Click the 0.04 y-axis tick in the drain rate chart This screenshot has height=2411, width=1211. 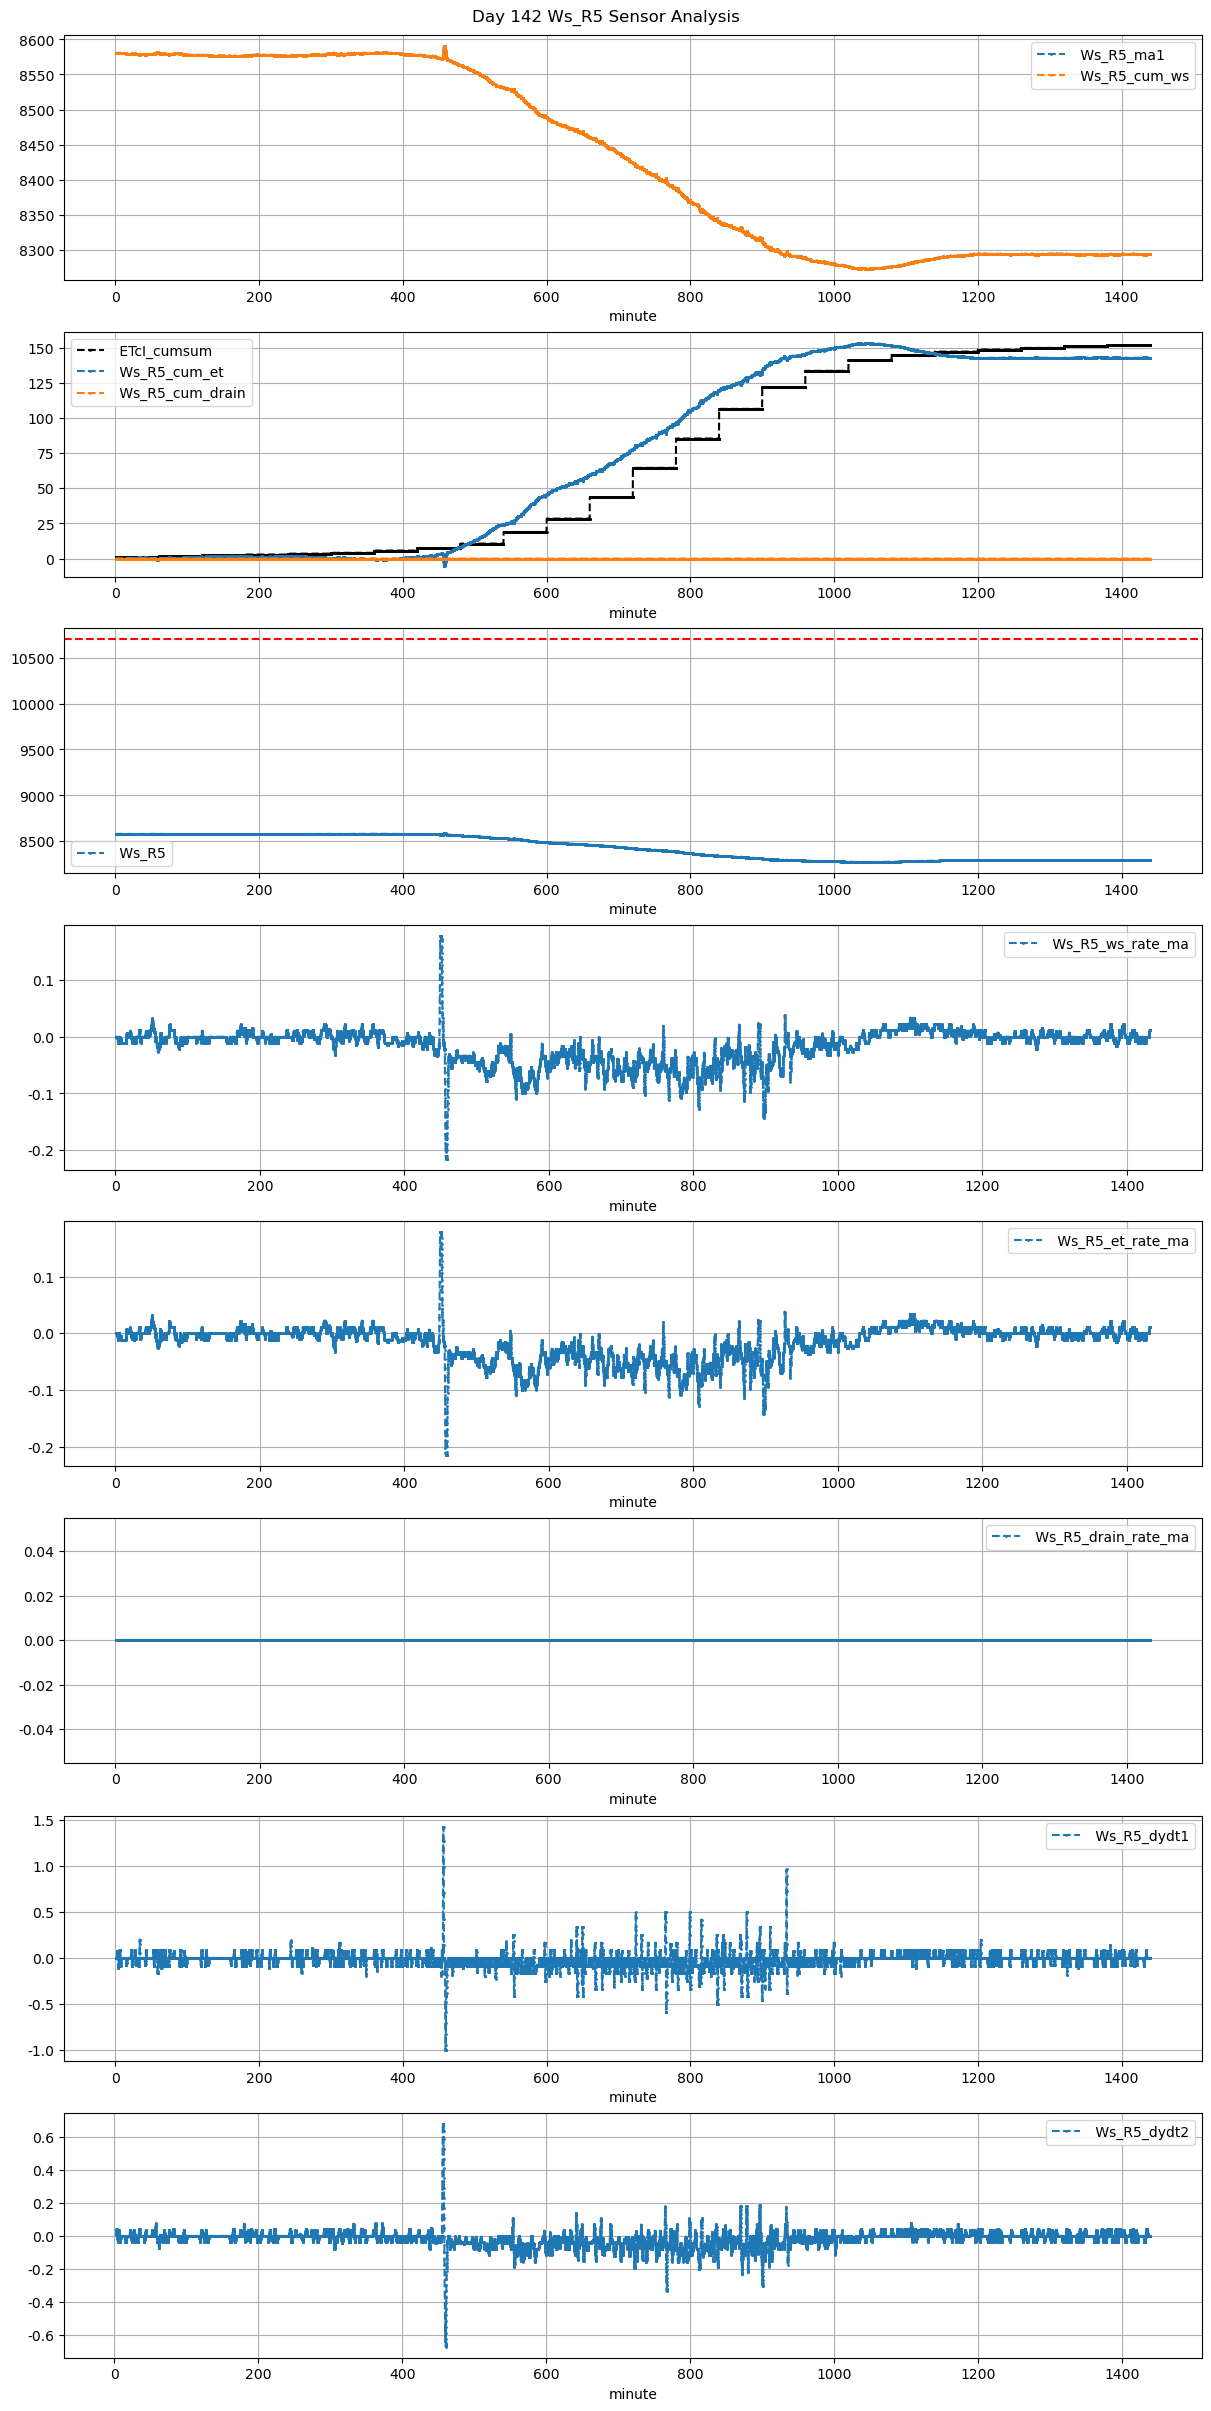(39, 1552)
